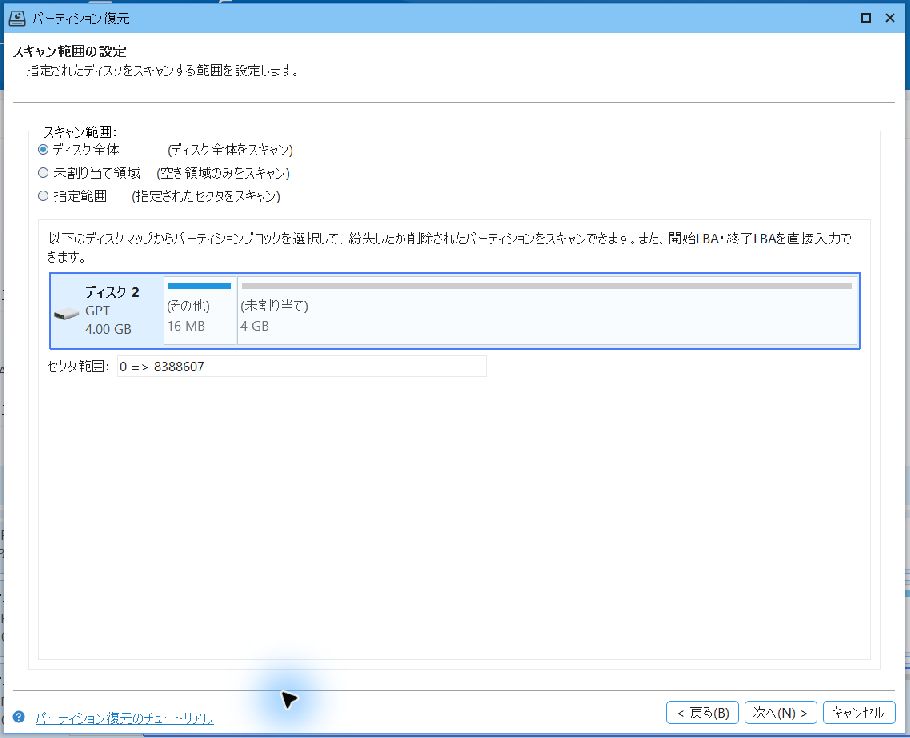Image resolution: width=910 pixels, height=738 pixels.
Task: Click the window icon in the title bar
Action: [x=17, y=18]
